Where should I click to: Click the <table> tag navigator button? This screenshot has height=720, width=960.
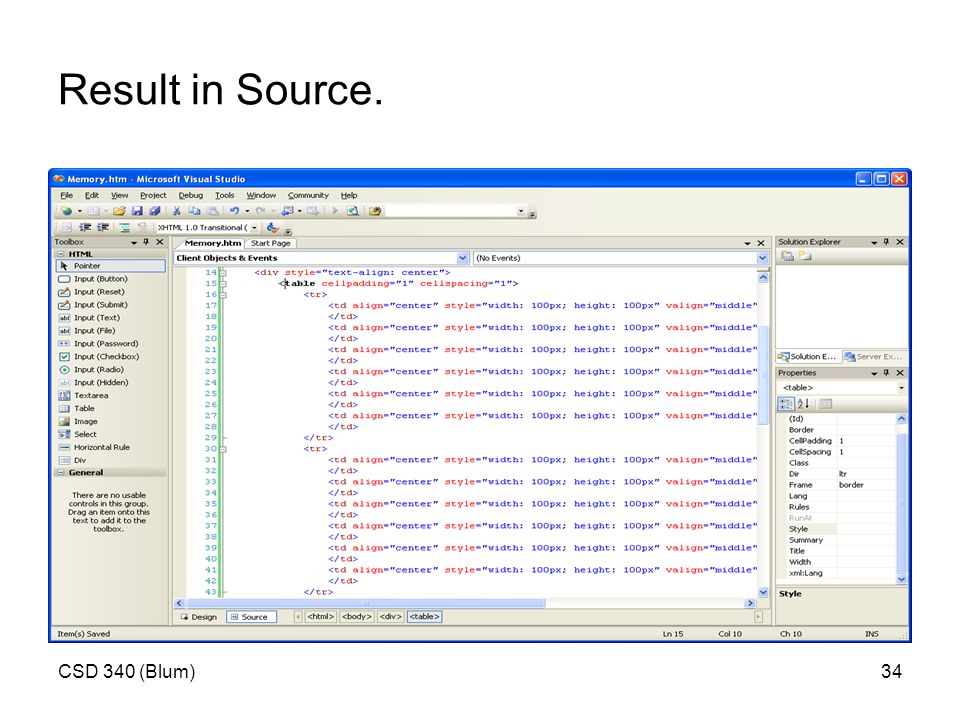pyautogui.click(x=424, y=617)
